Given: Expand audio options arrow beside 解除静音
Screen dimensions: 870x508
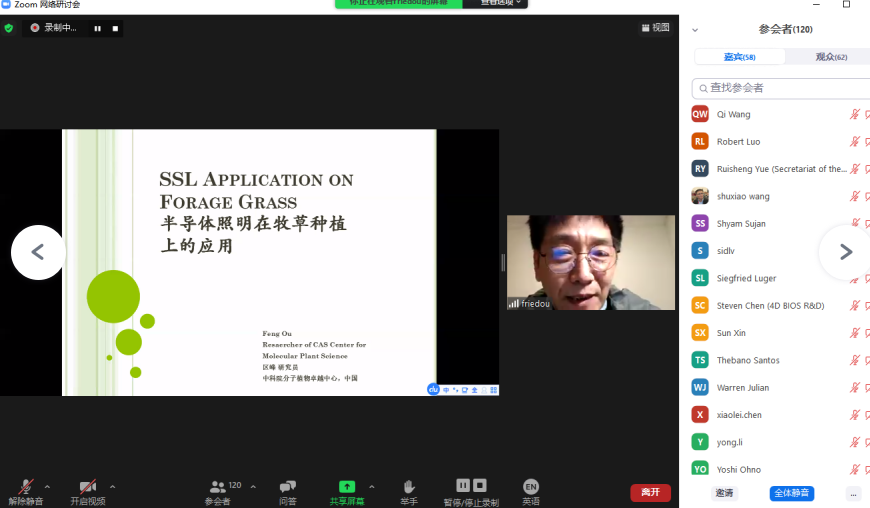Looking at the screenshot, I should coord(47,487).
